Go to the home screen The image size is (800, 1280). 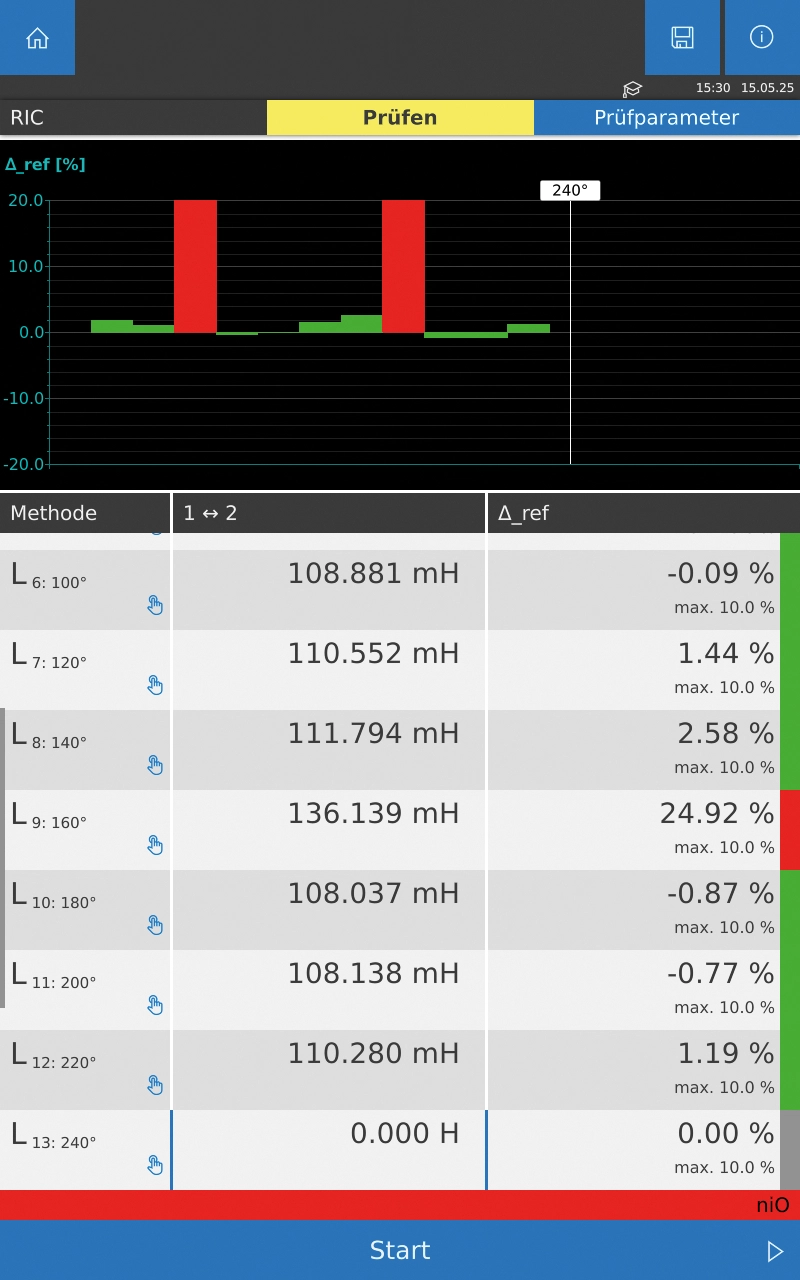[x=37, y=38]
